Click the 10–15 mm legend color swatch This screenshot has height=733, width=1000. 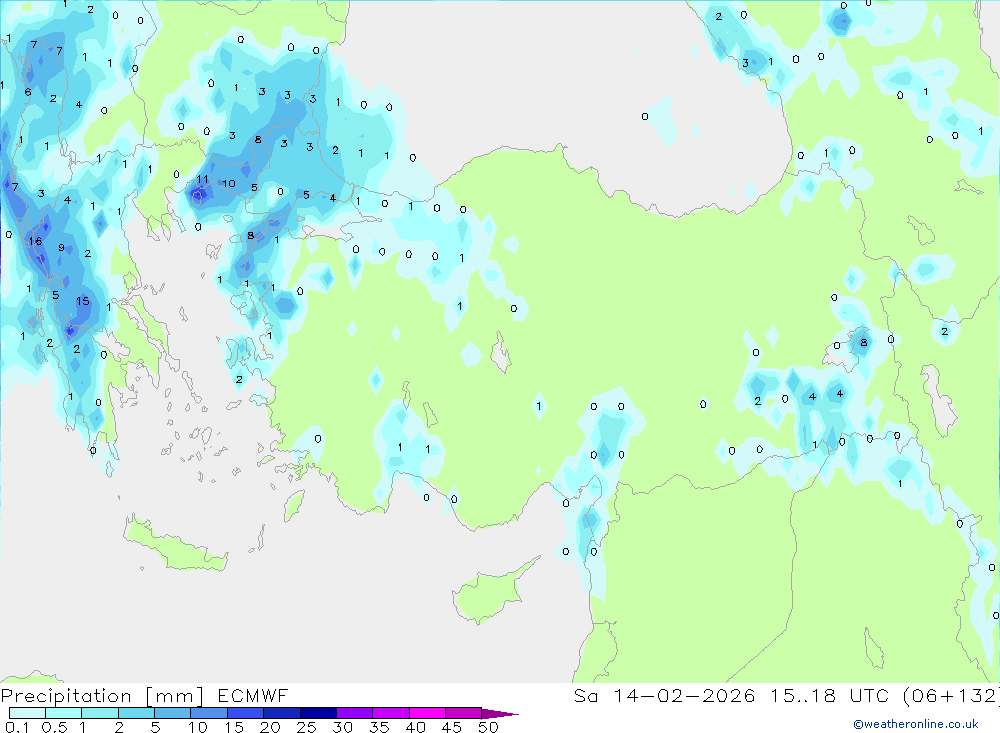click(x=209, y=713)
